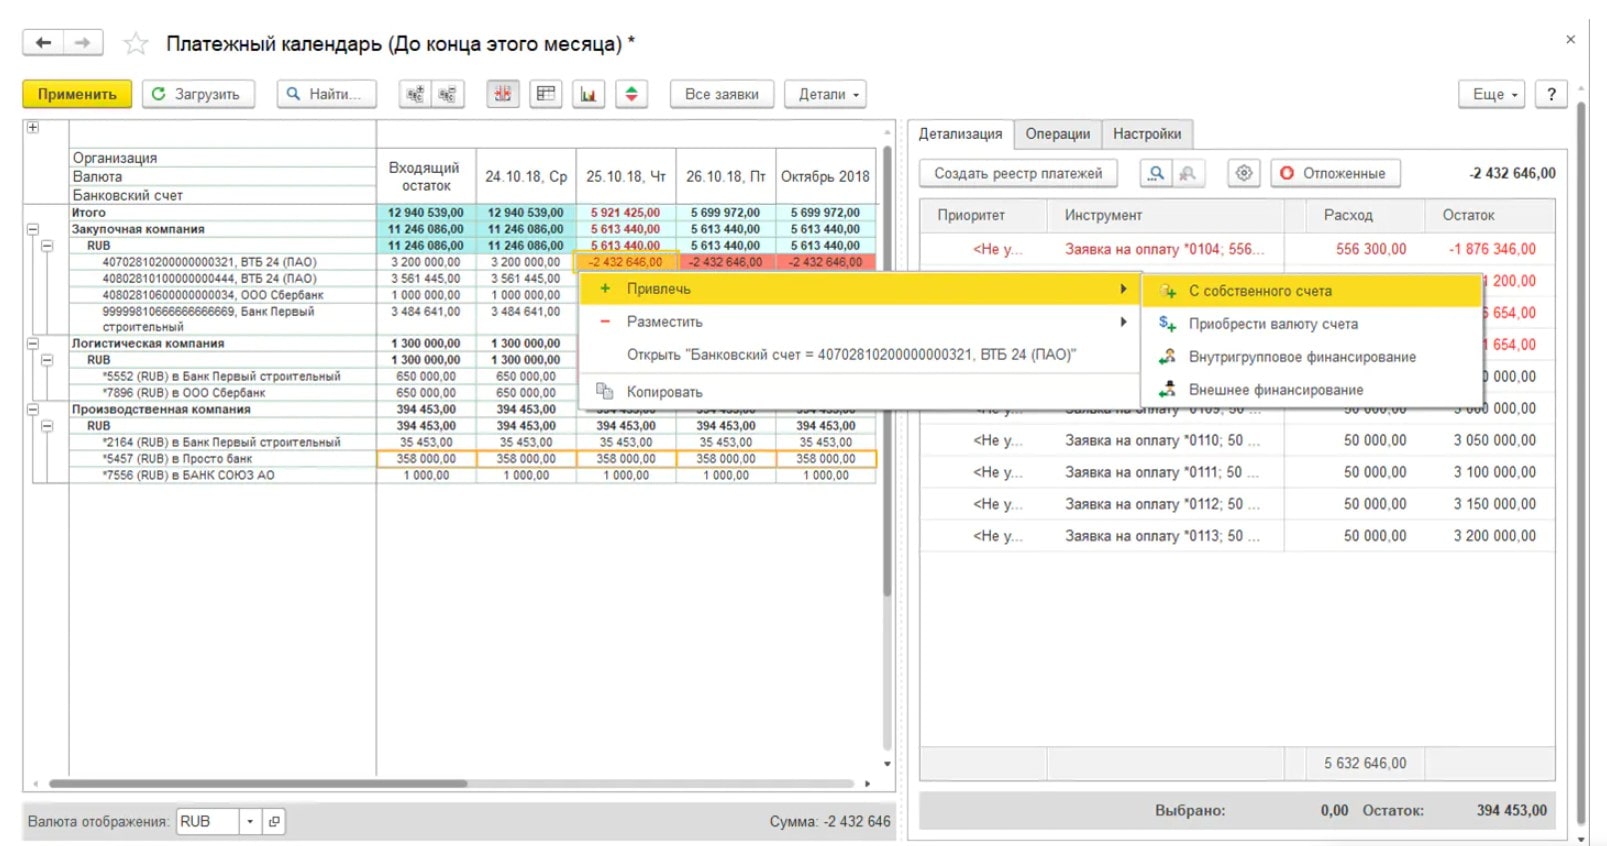Collapse the RUB node under Производственная компания

coord(47,425)
